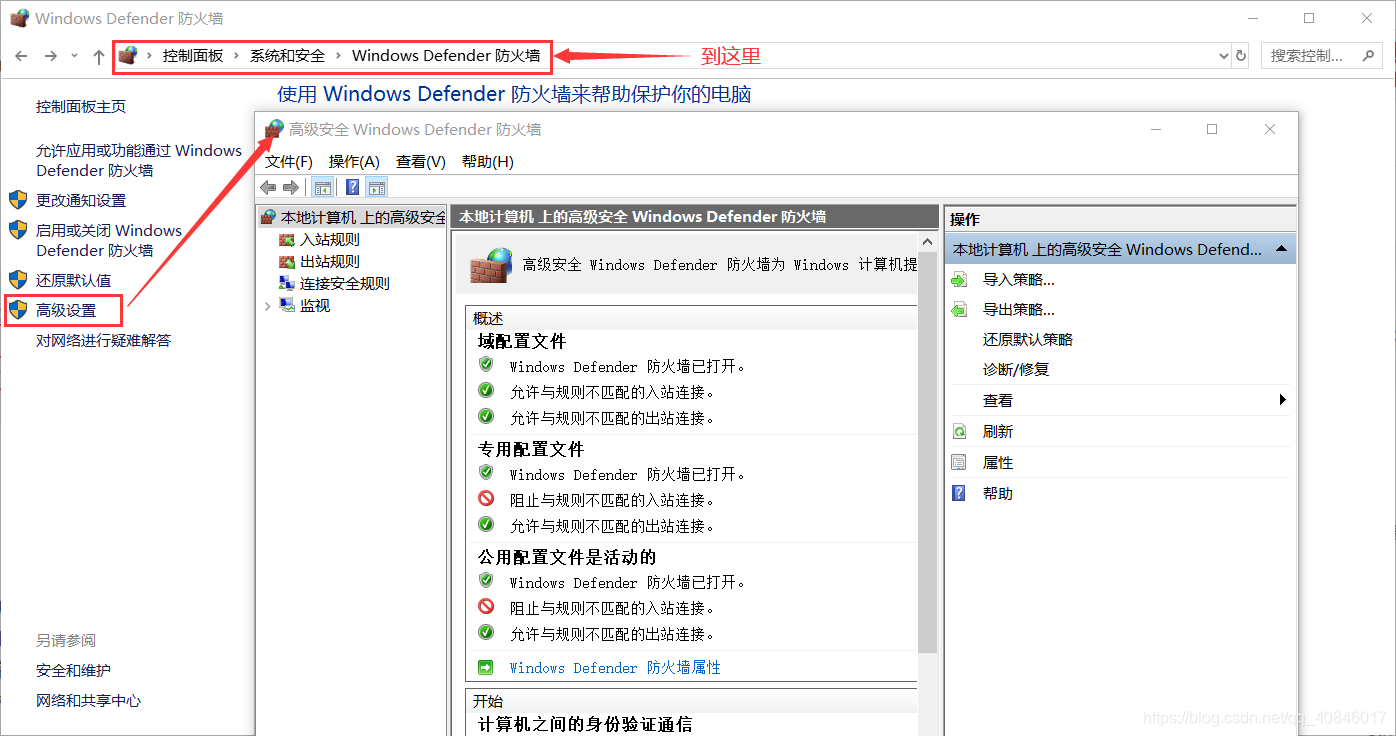
Task: Click the Control Panel address bar back arrow
Action: [21, 56]
